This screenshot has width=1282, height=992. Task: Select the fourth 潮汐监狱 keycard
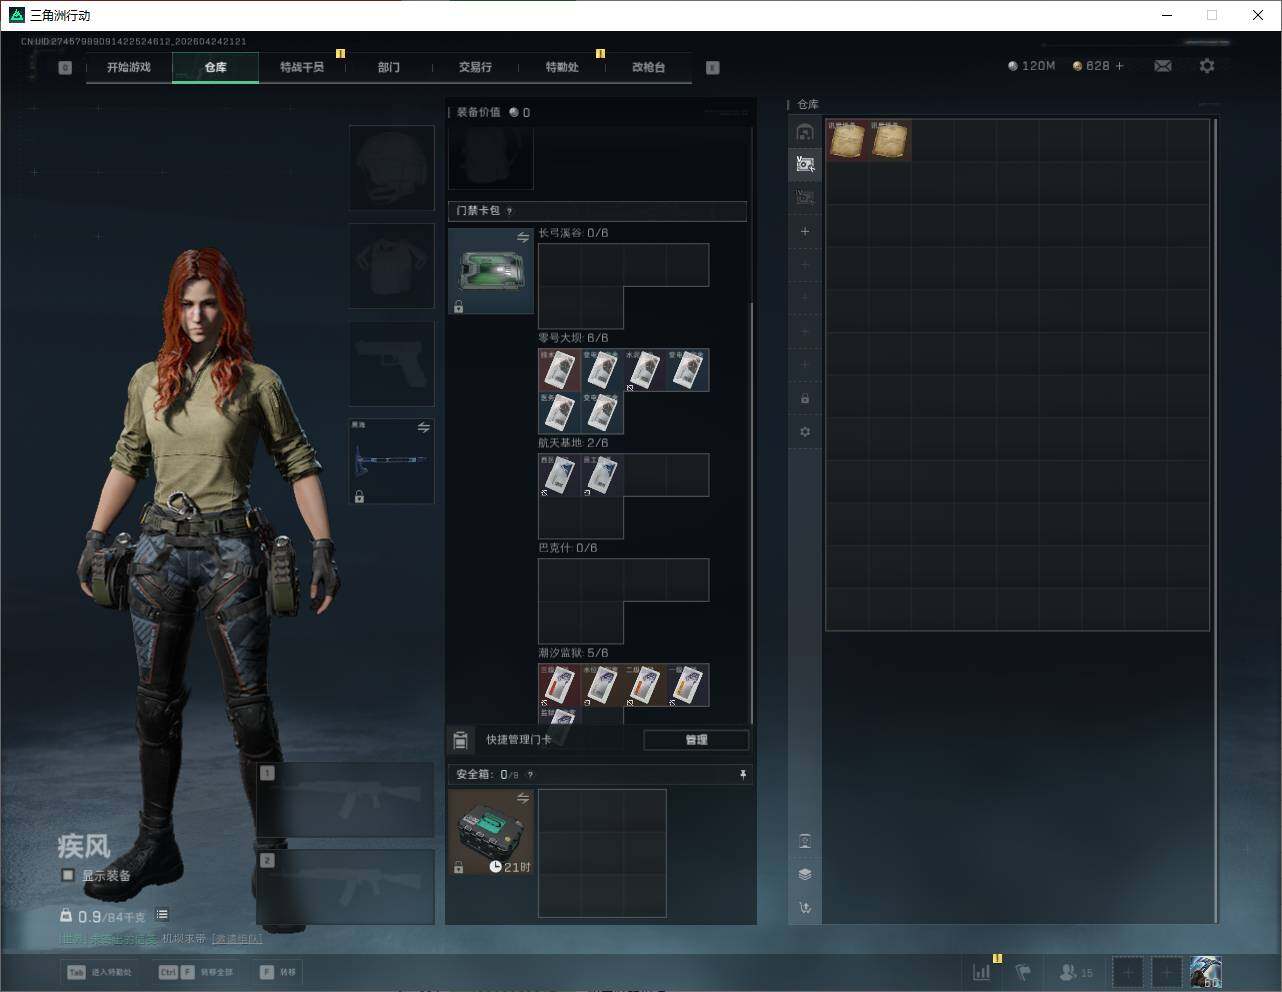[688, 685]
